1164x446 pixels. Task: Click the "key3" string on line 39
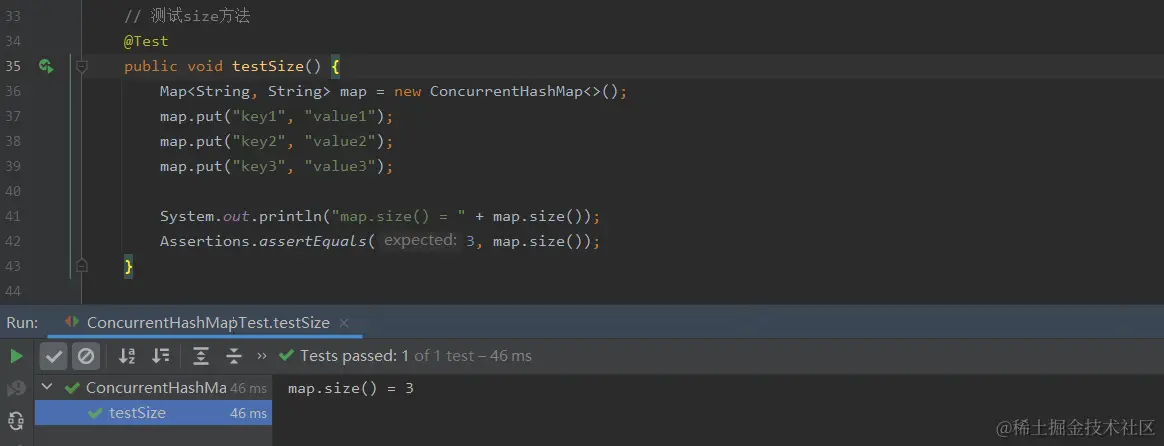259,166
